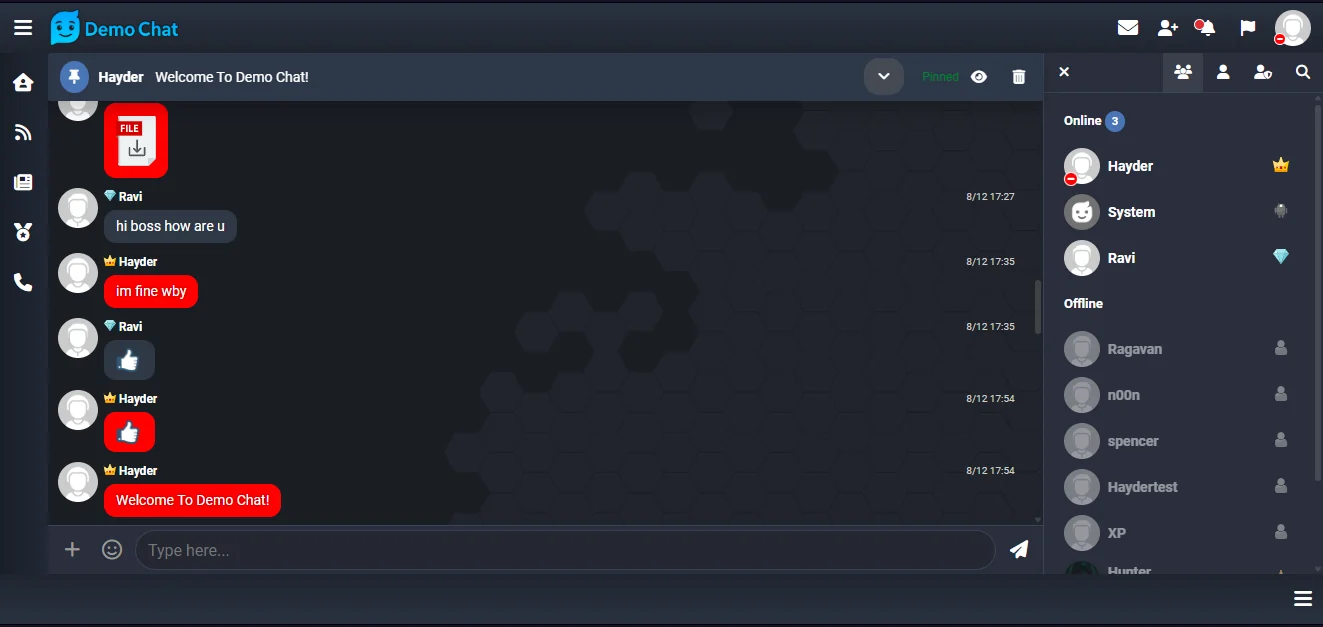
Task: Switch to the single user friends tab
Action: coord(1223,72)
